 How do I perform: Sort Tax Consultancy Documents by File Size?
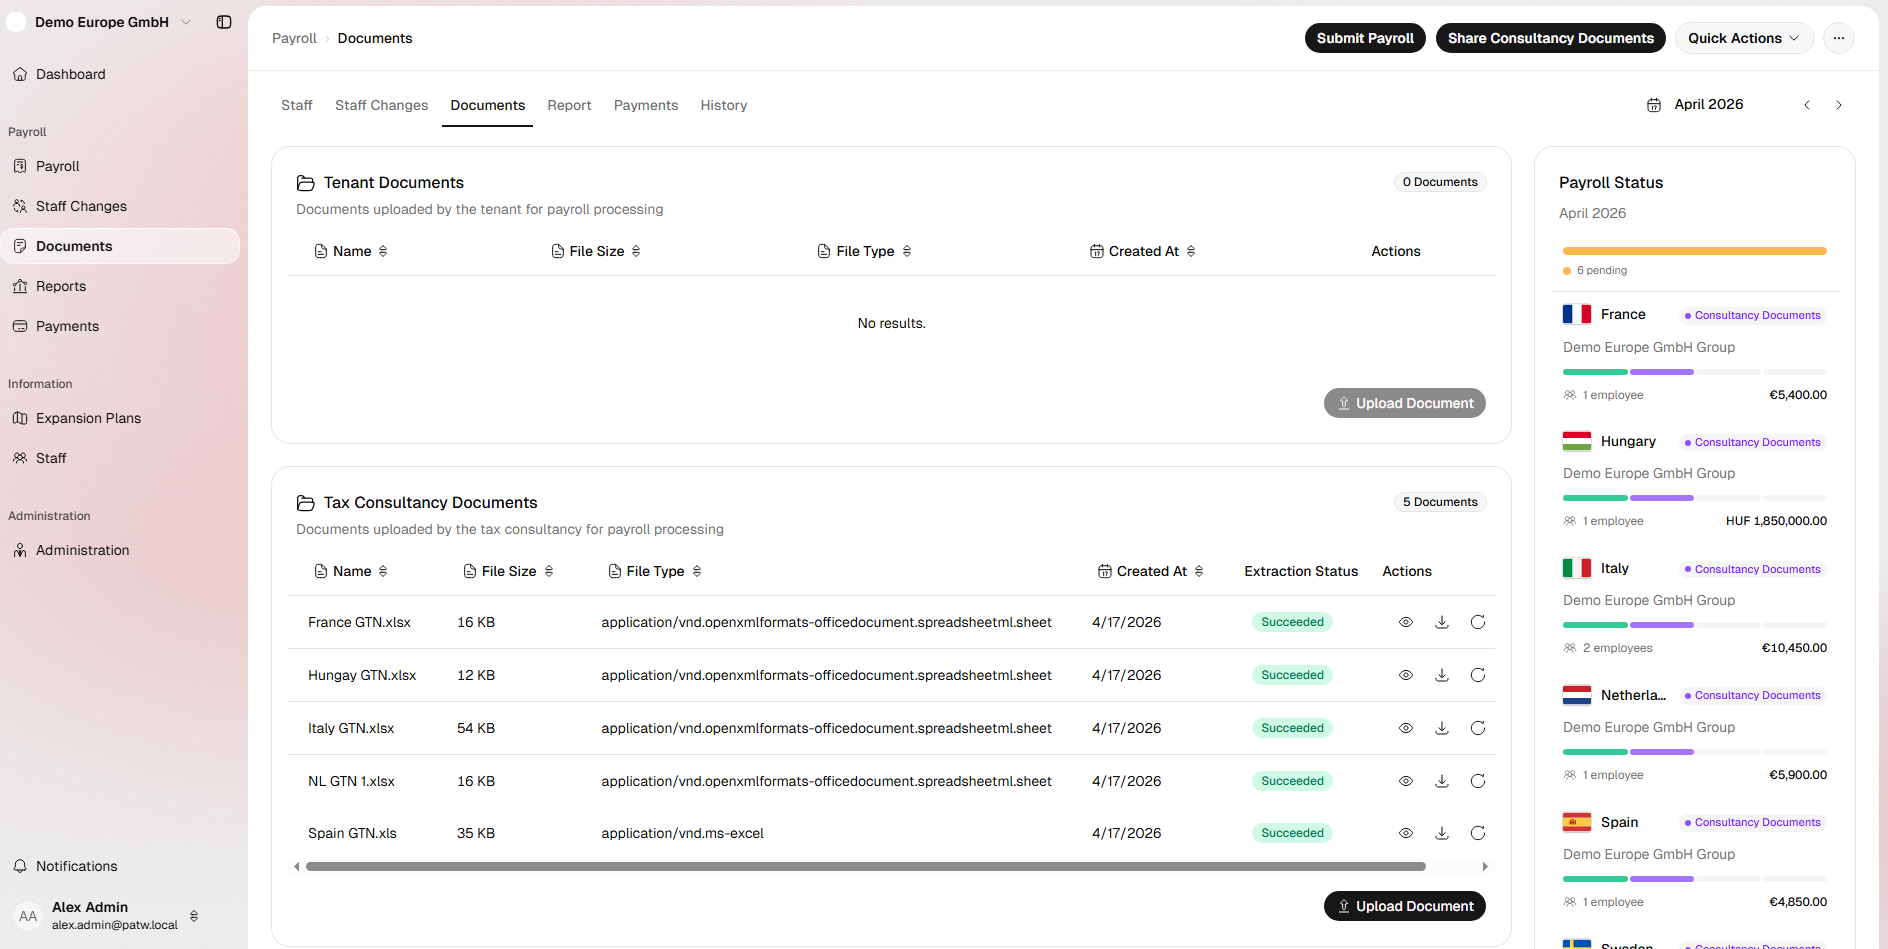[x=509, y=571]
